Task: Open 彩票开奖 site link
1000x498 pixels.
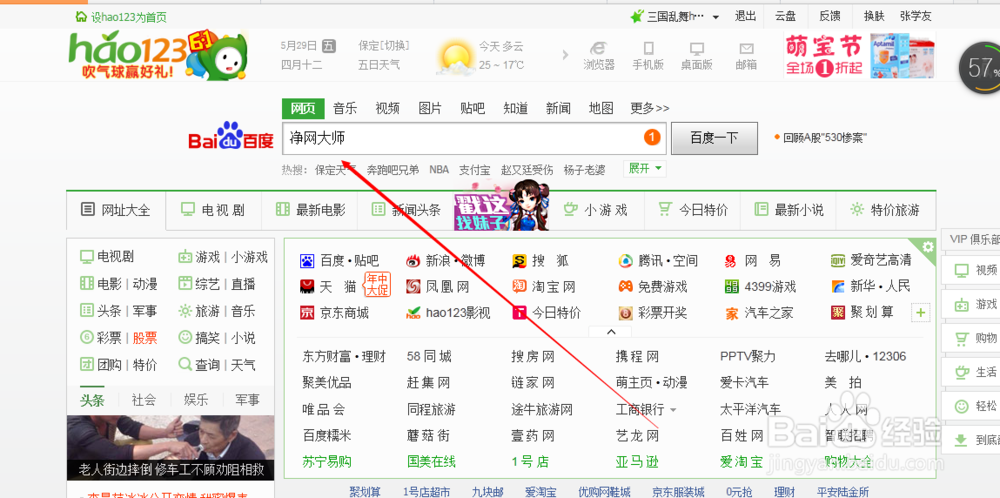Action: [x=653, y=312]
